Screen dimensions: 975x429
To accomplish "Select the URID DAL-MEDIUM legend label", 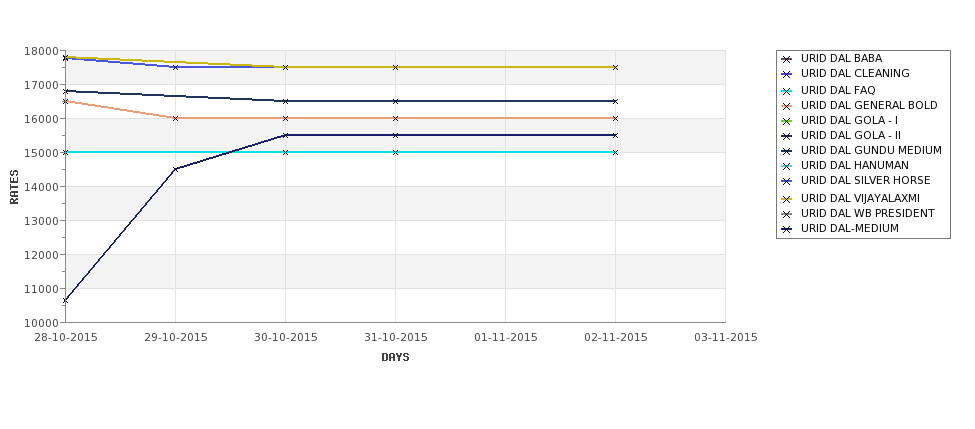I will (x=849, y=229).
